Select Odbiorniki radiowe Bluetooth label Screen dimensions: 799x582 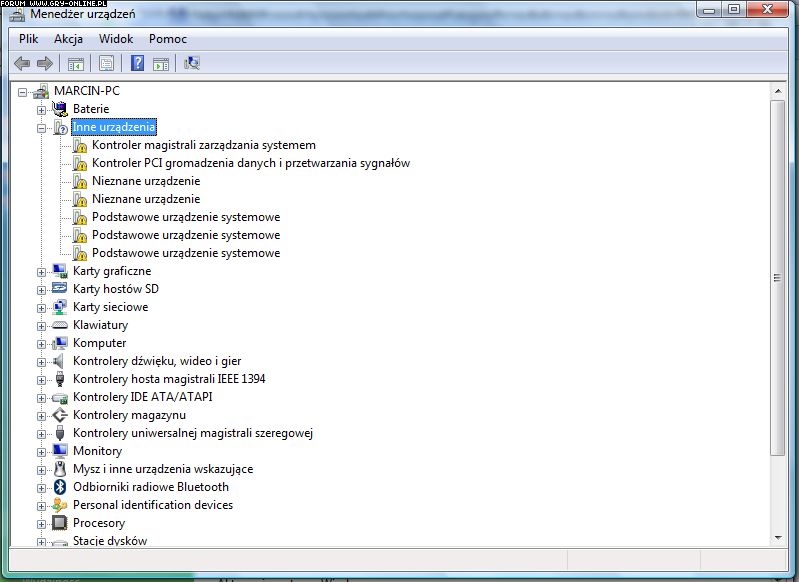151,487
